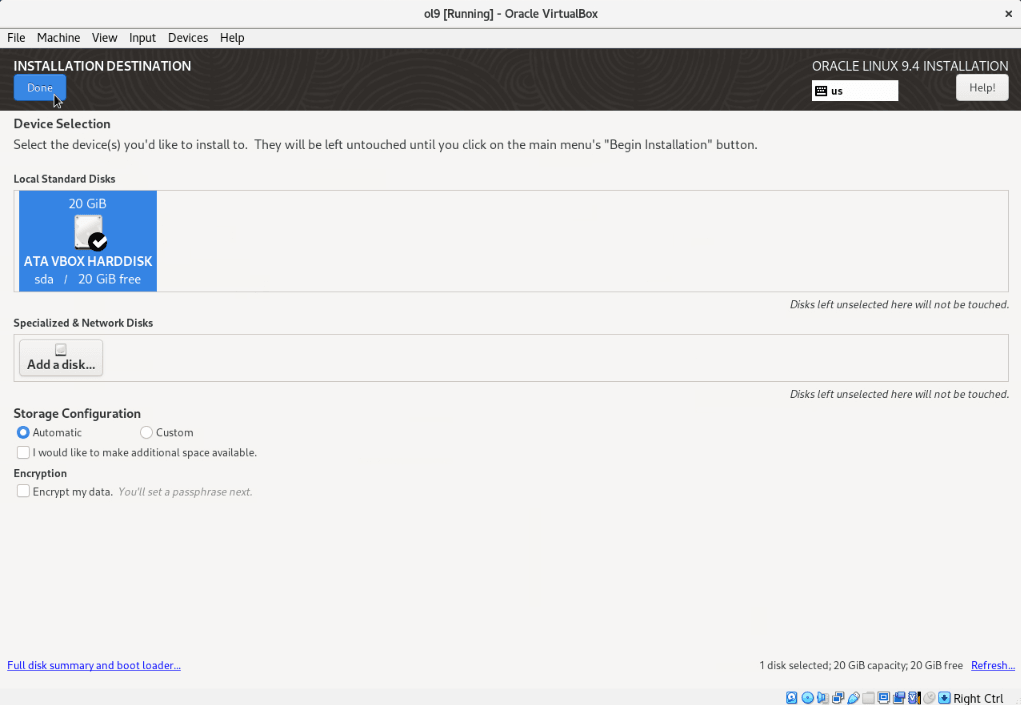Open the Help menu in menu bar
The height and width of the screenshot is (705, 1021).
click(x=232, y=38)
